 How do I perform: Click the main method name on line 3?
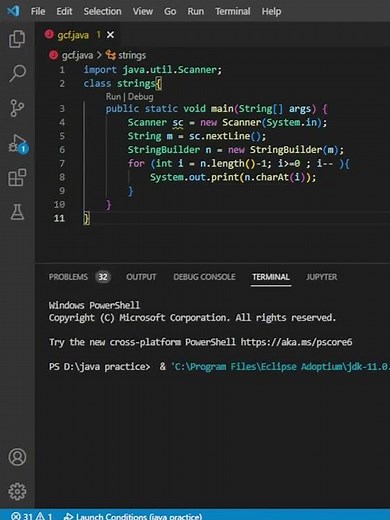[x=222, y=109]
